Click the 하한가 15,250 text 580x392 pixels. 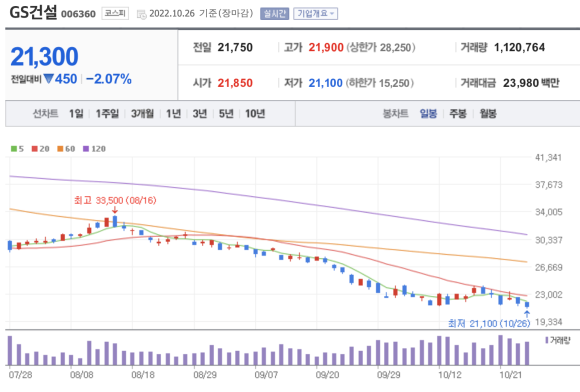[x=380, y=83]
